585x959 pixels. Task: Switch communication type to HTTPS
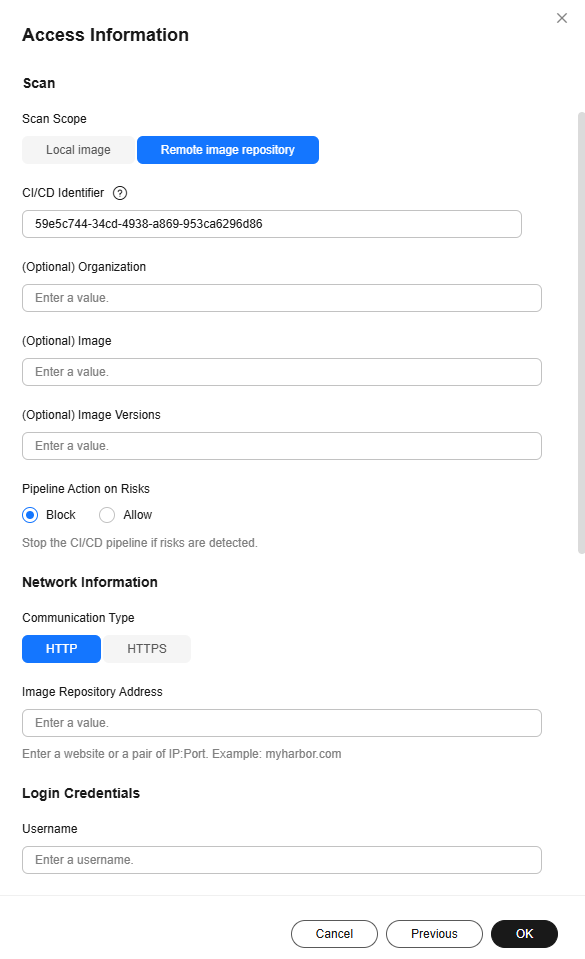(x=147, y=649)
